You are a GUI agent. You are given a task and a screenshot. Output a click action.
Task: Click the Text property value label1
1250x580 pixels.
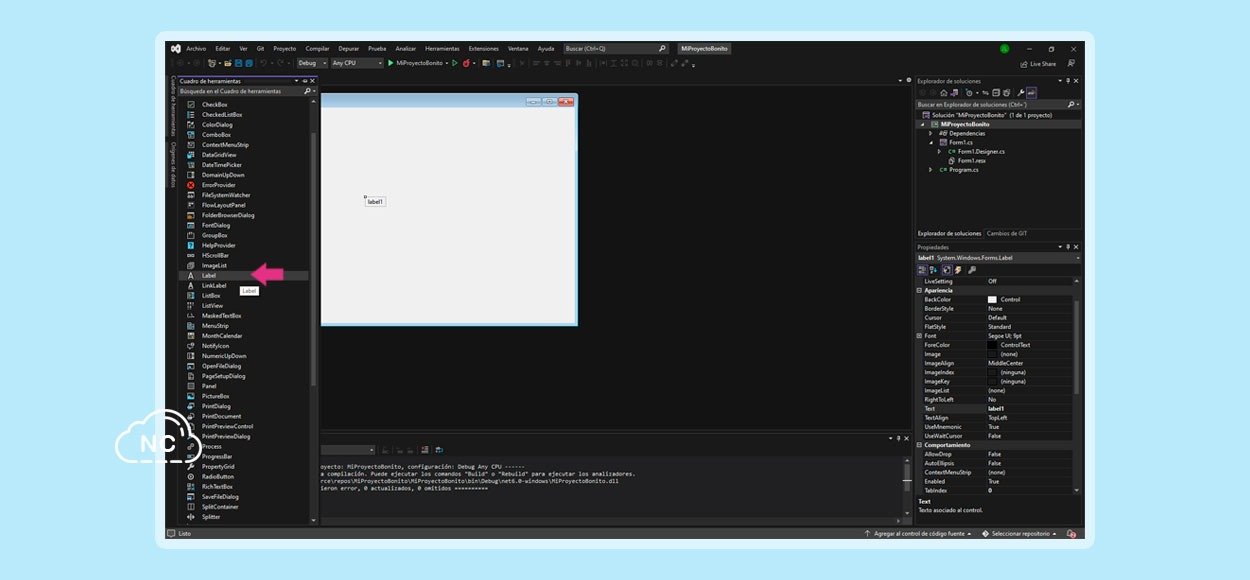pos(995,409)
